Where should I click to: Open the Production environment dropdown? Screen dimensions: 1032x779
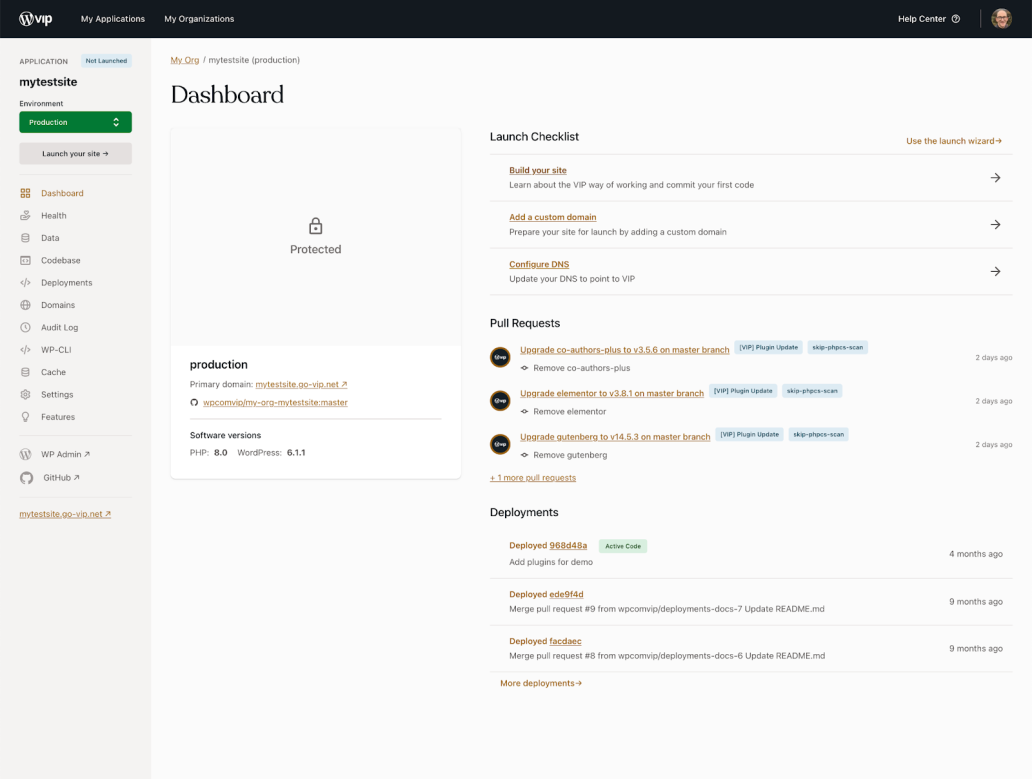75,122
